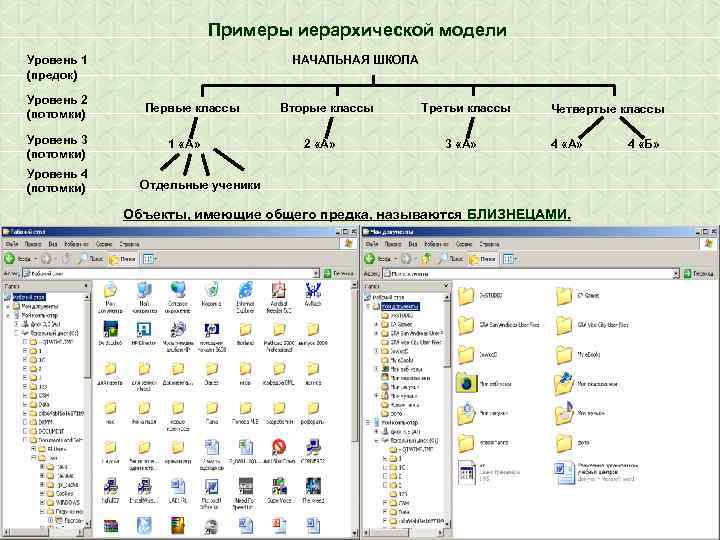Click Переход go button in Мои документы window

point(699,274)
